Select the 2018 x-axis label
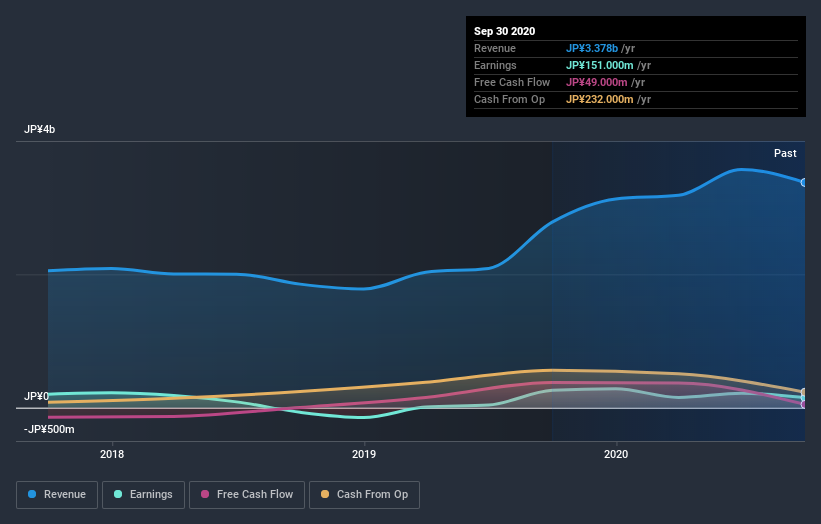Viewport: 821px width, 524px height. point(112,454)
